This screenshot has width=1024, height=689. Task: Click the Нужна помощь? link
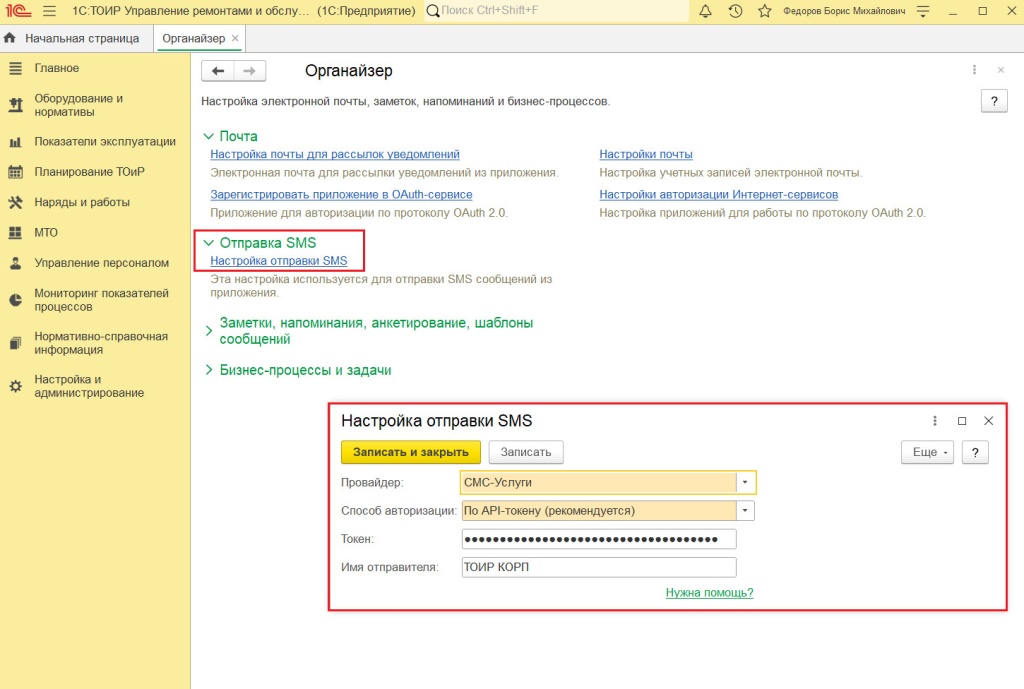click(709, 592)
